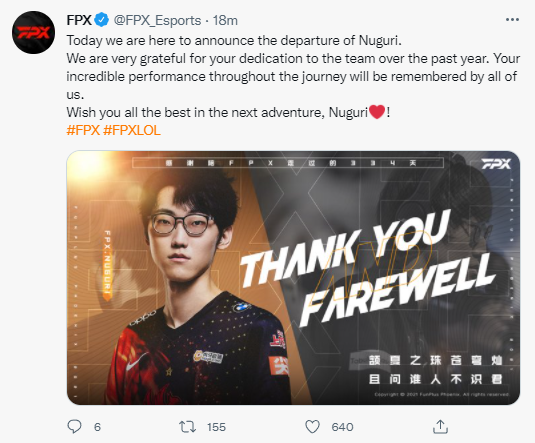535x443 pixels.
Task: Open the share tweet icon
Action: tap(440, 427)
